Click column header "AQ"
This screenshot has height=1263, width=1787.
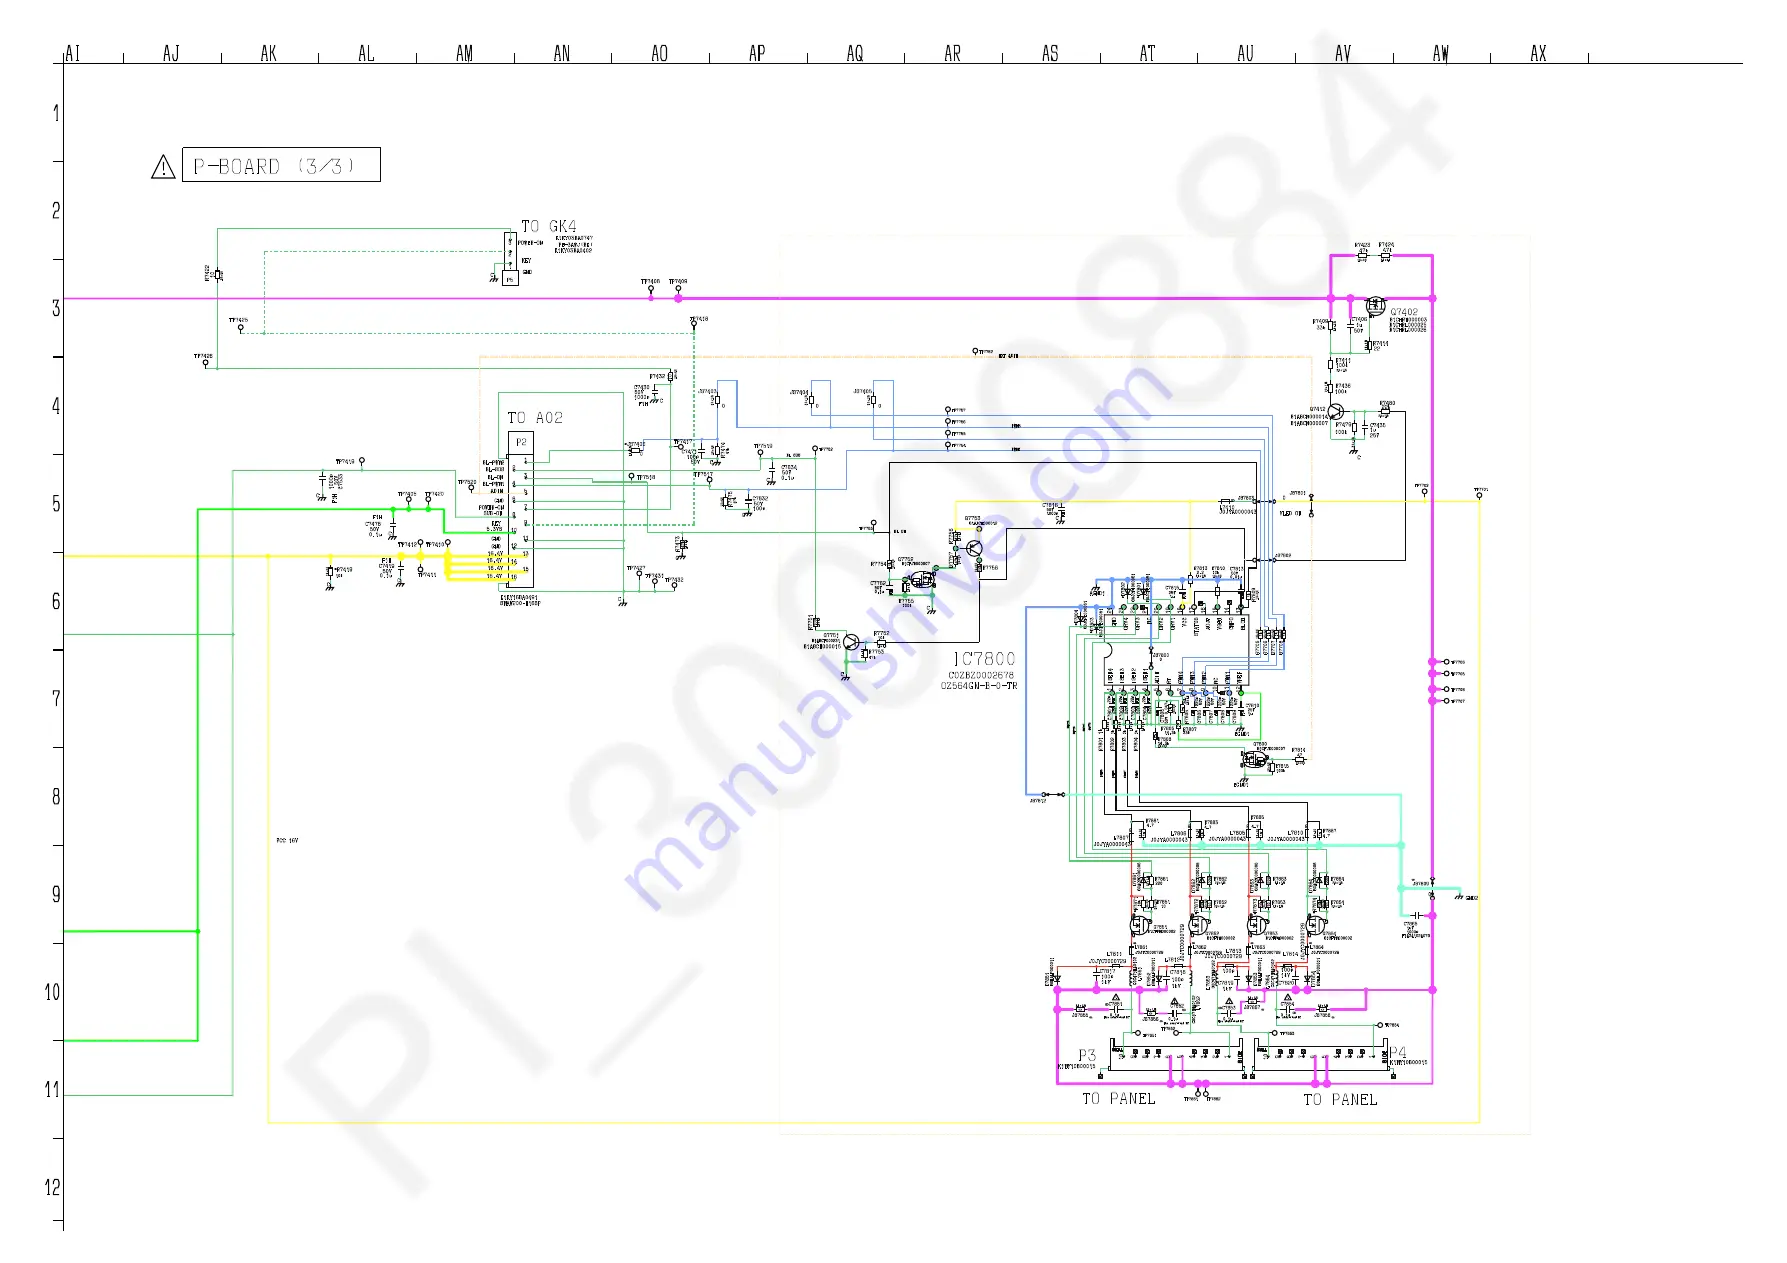pyautogui.click(x=854, y=53)
